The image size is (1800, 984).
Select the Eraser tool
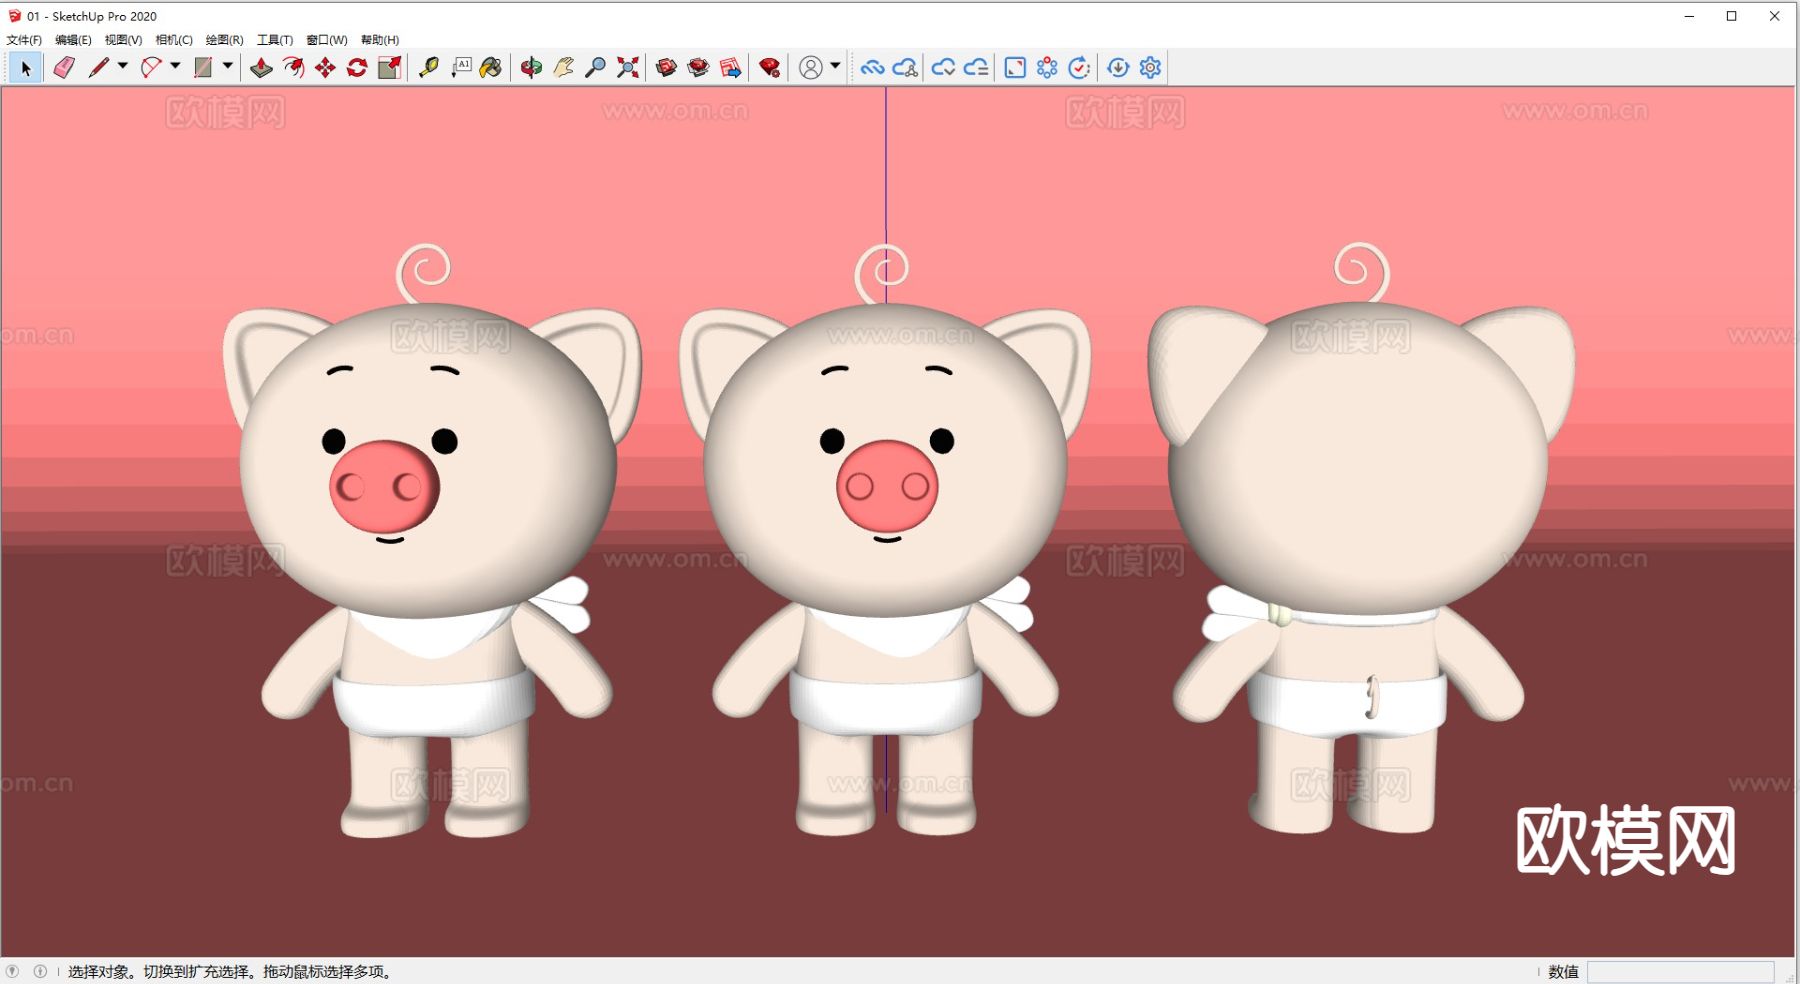pyautogui.click(x=64, y=67)
